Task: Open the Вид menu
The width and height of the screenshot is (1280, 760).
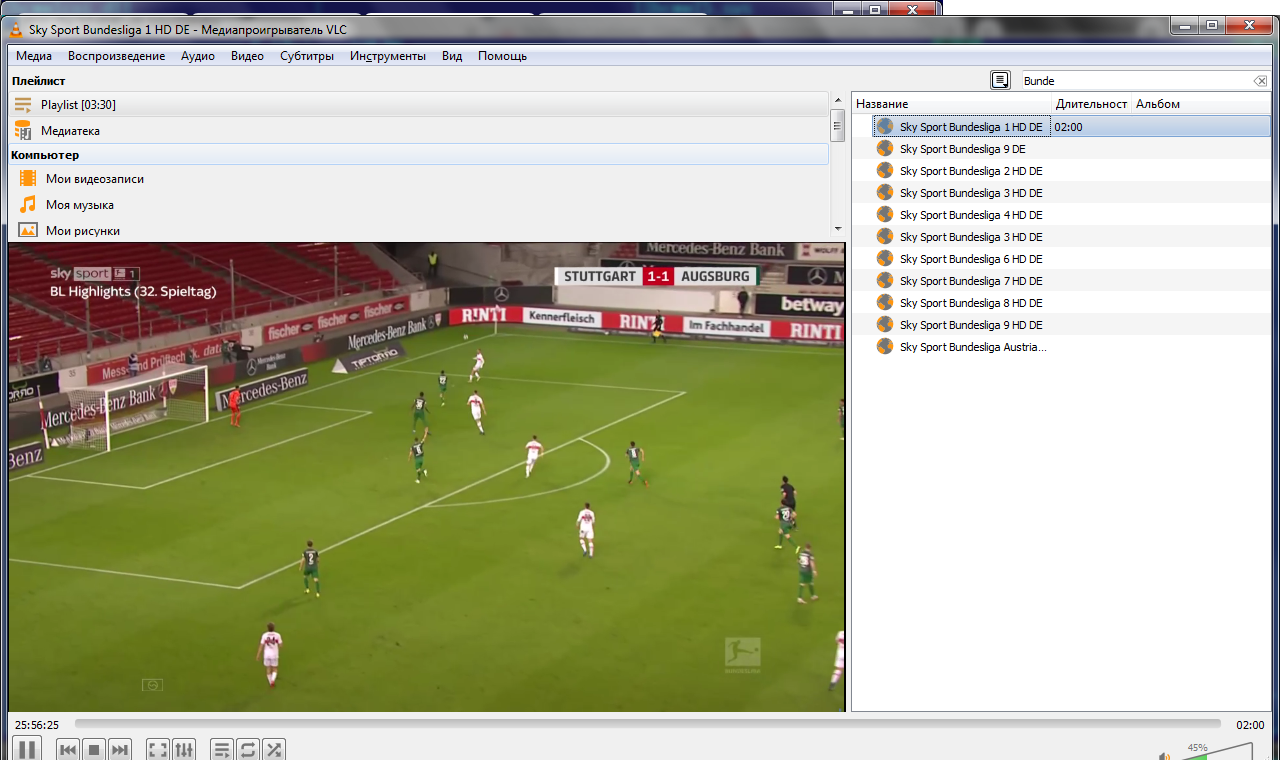Action: (x=452, y=56)
